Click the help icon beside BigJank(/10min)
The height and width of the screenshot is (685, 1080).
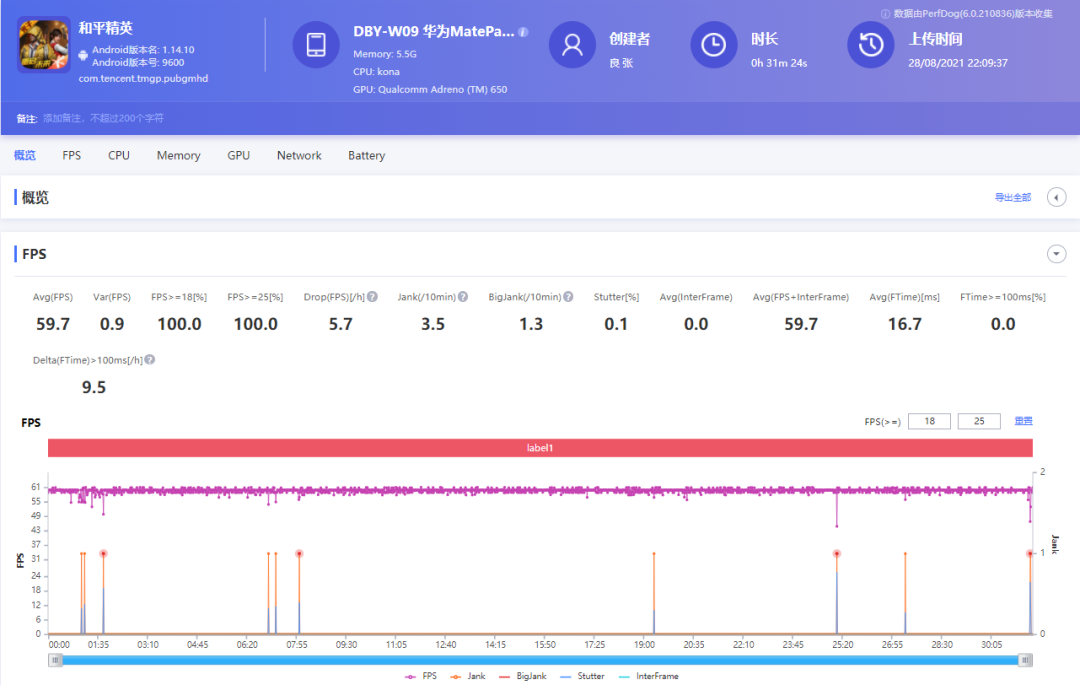tap(568, 297)
